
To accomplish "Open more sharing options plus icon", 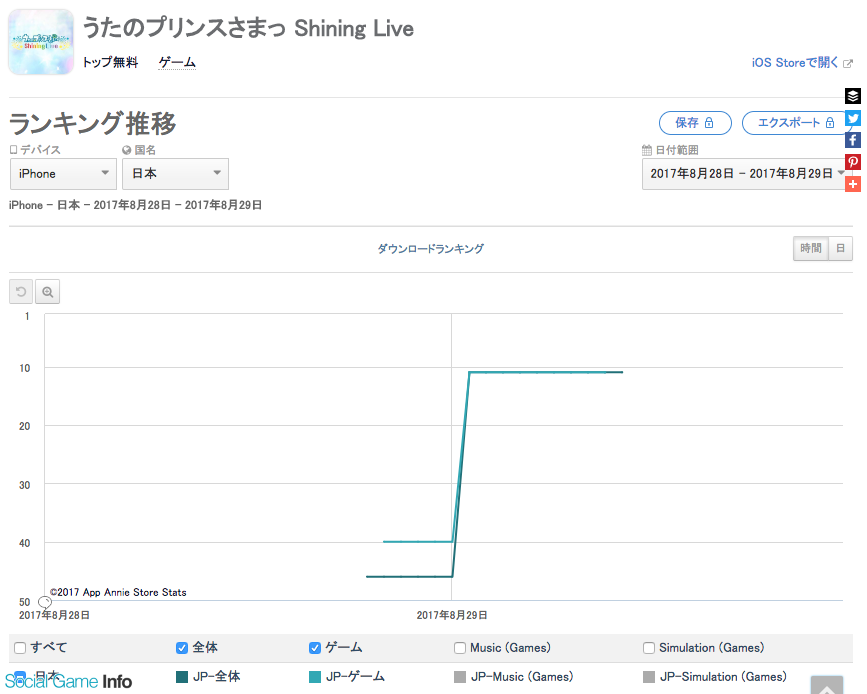I will point(853,184).
